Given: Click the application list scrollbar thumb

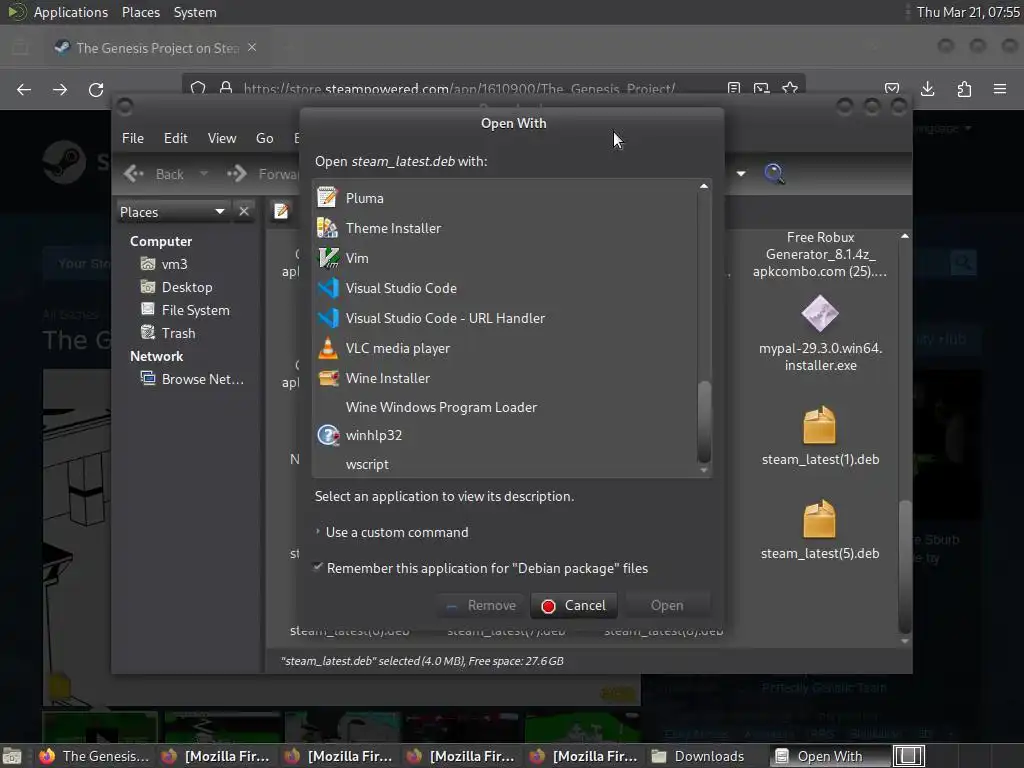Looking at the screenshot, I should (704, 421).
